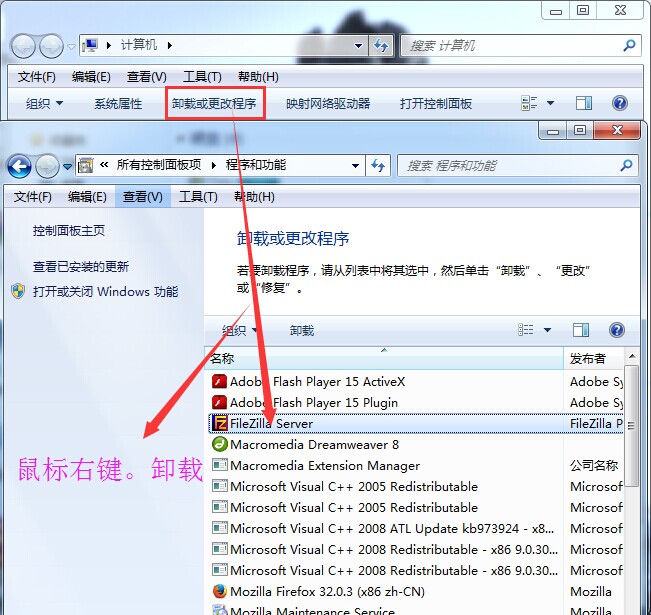Click FileZilla Server program icon
This screenshot has width=651, height=615.
click(x=219, y=423)
